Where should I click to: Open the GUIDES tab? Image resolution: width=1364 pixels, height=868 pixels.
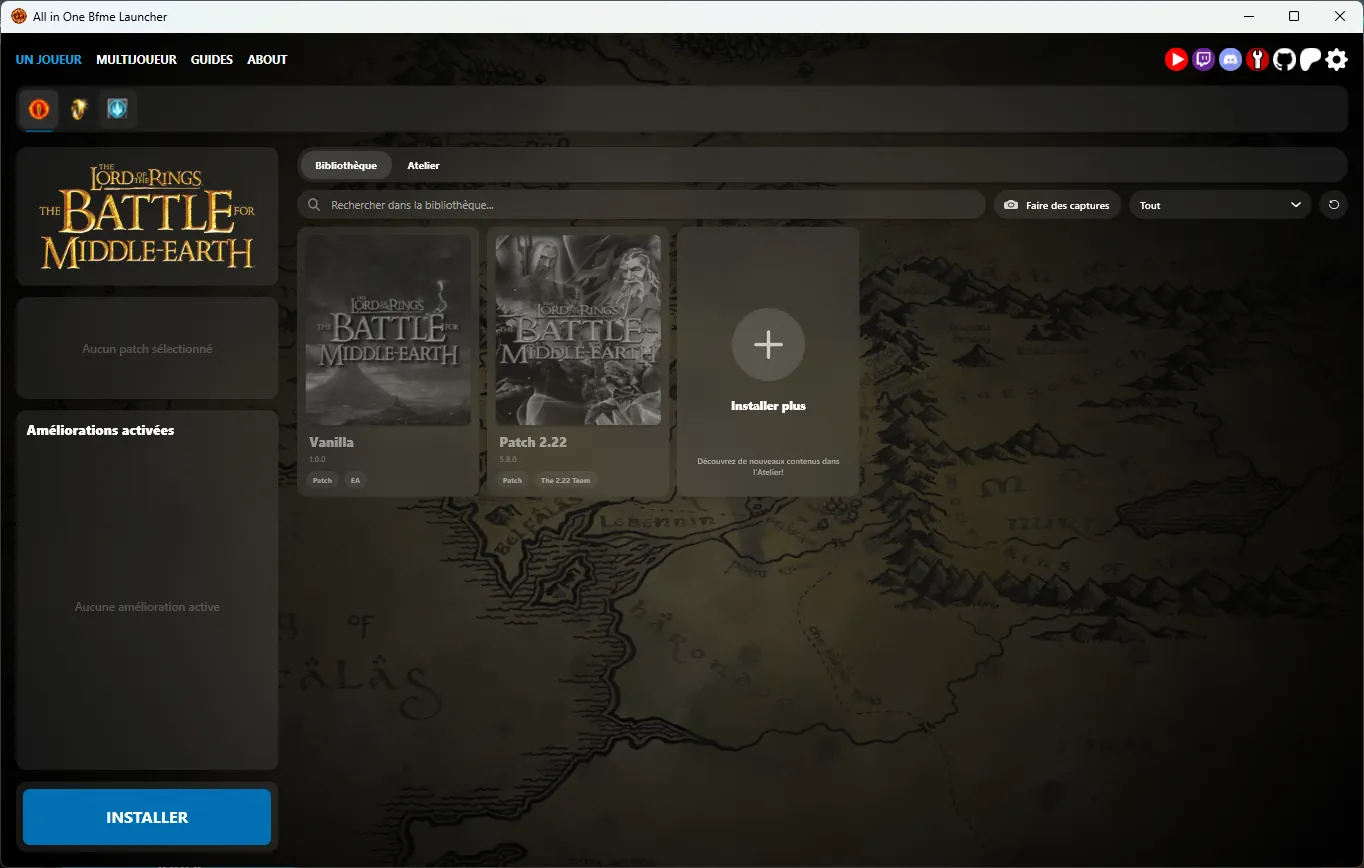click(x=212, y=60)
